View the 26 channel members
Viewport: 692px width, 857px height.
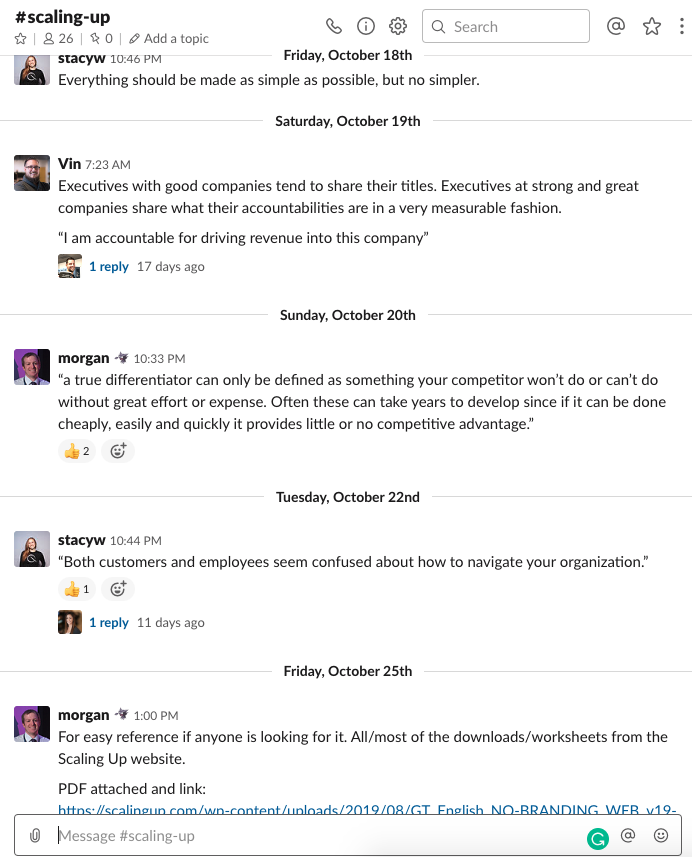58,39
